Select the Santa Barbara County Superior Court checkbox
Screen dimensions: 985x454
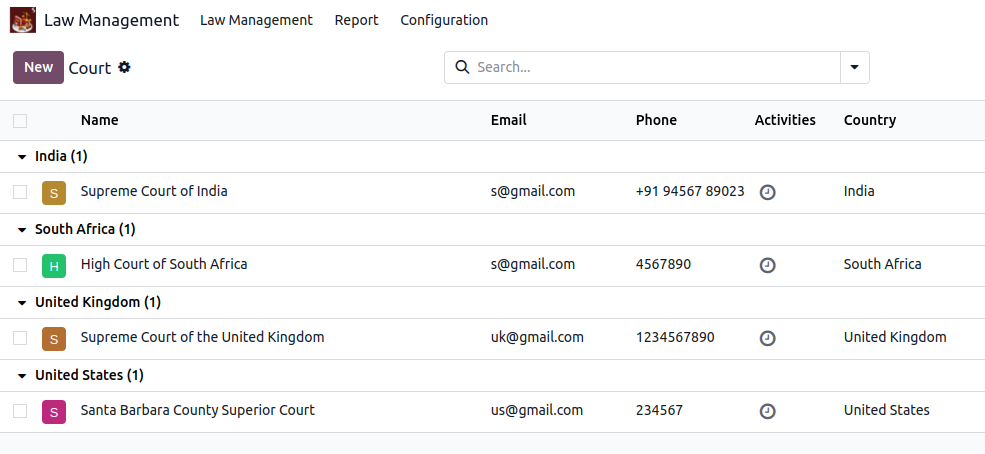(20, 411)
